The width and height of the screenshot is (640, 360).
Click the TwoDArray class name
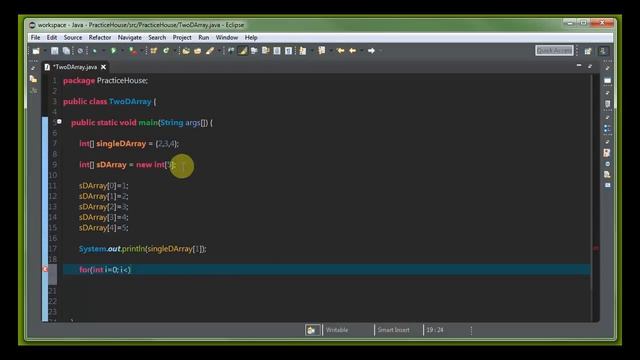point(130,102)
